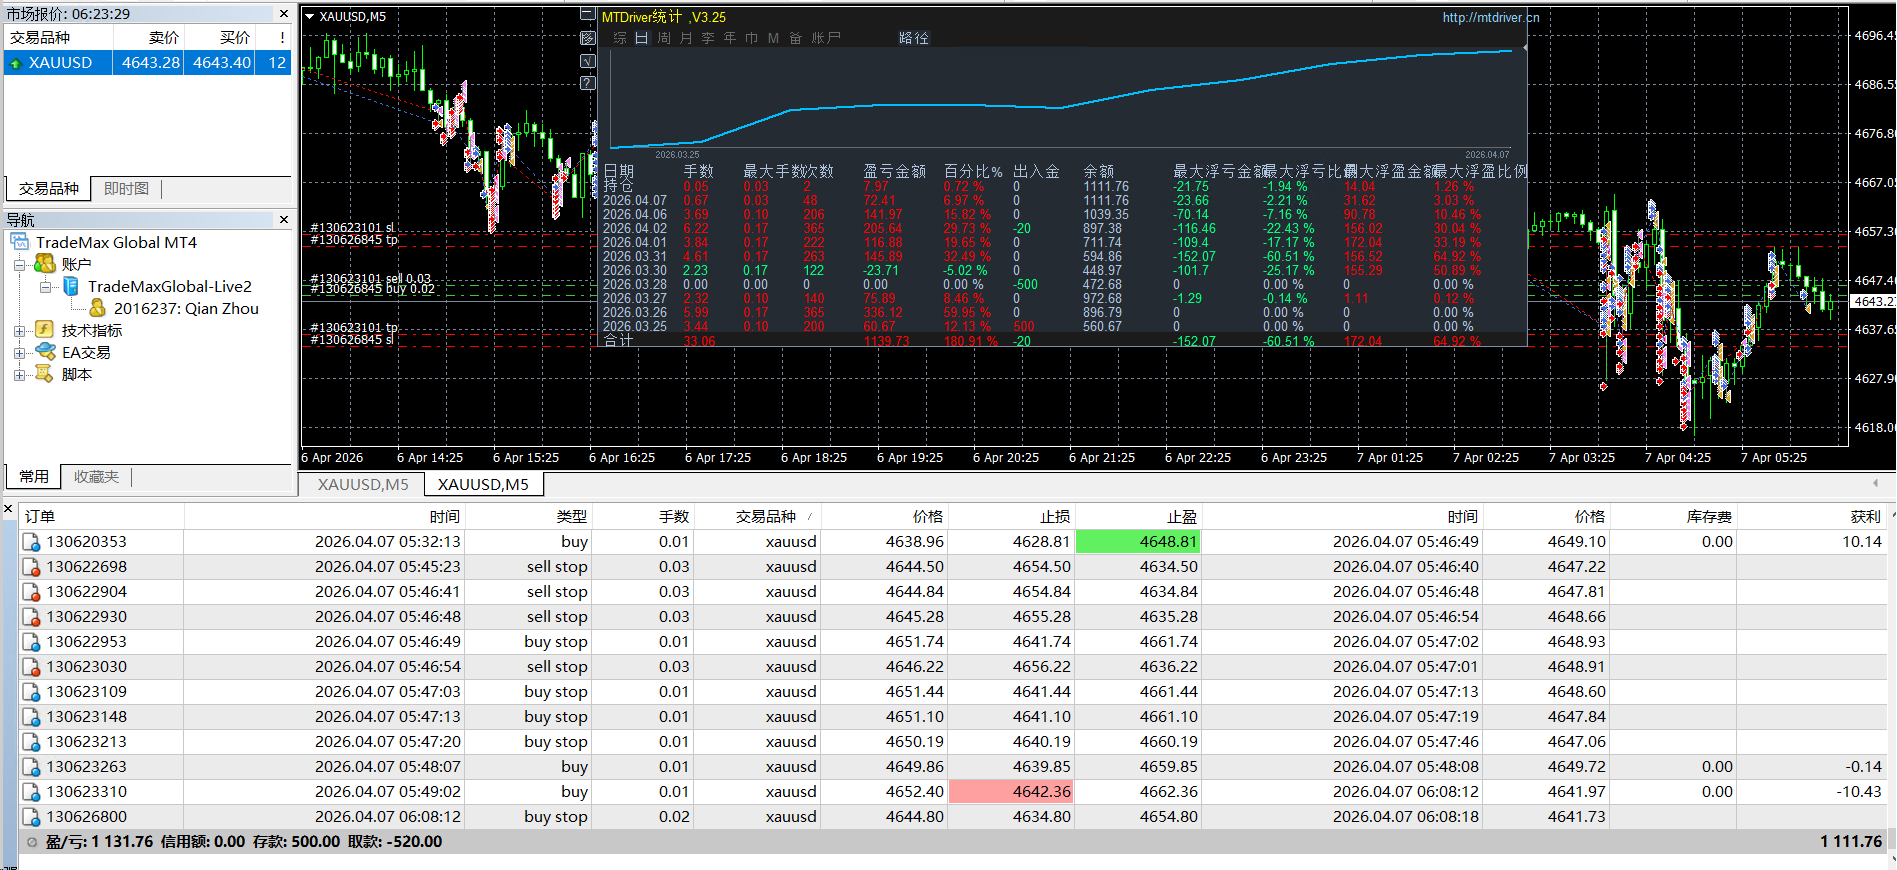Toggle the 周 weekly view in MTDriver

664,38
